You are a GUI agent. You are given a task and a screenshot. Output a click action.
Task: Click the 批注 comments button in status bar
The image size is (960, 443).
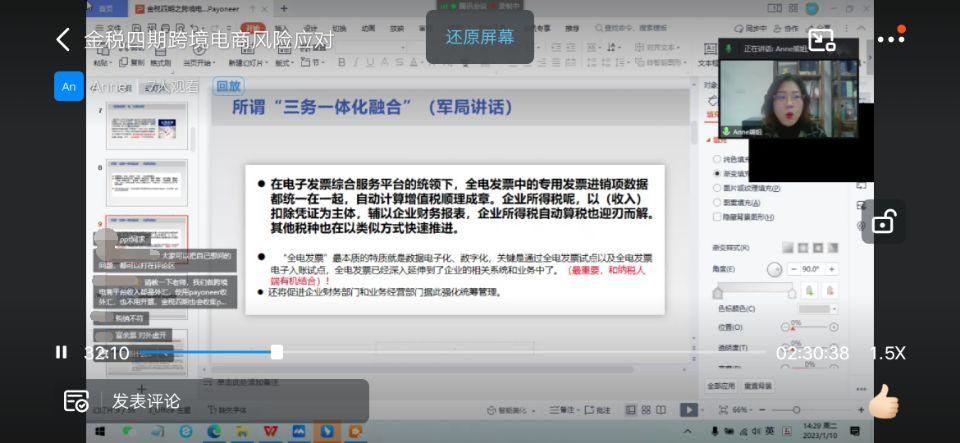[598, 410]
